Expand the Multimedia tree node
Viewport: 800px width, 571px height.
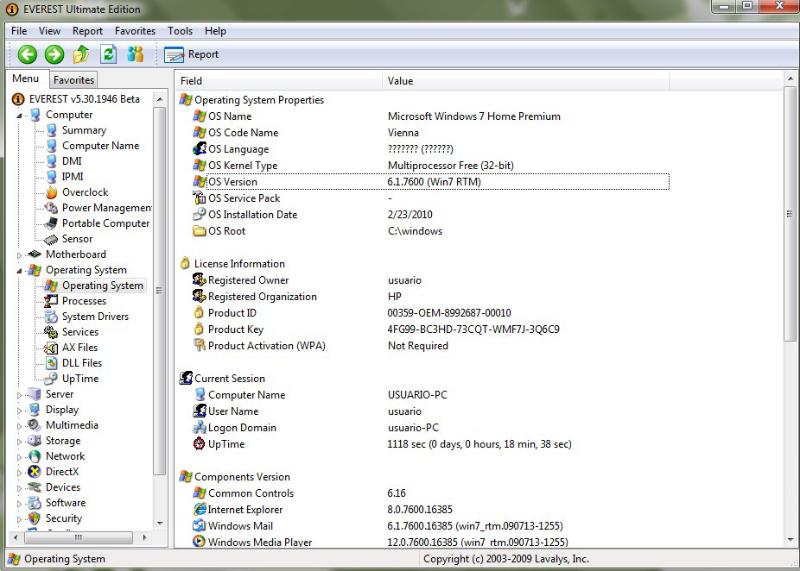click(x=19, y=426)
